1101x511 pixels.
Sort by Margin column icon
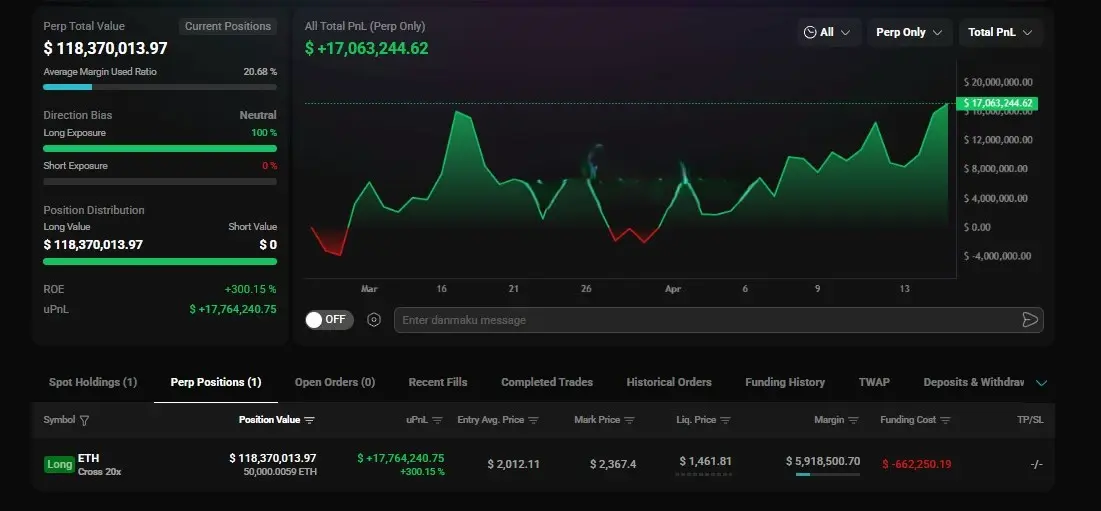click(x=853, y=420)
